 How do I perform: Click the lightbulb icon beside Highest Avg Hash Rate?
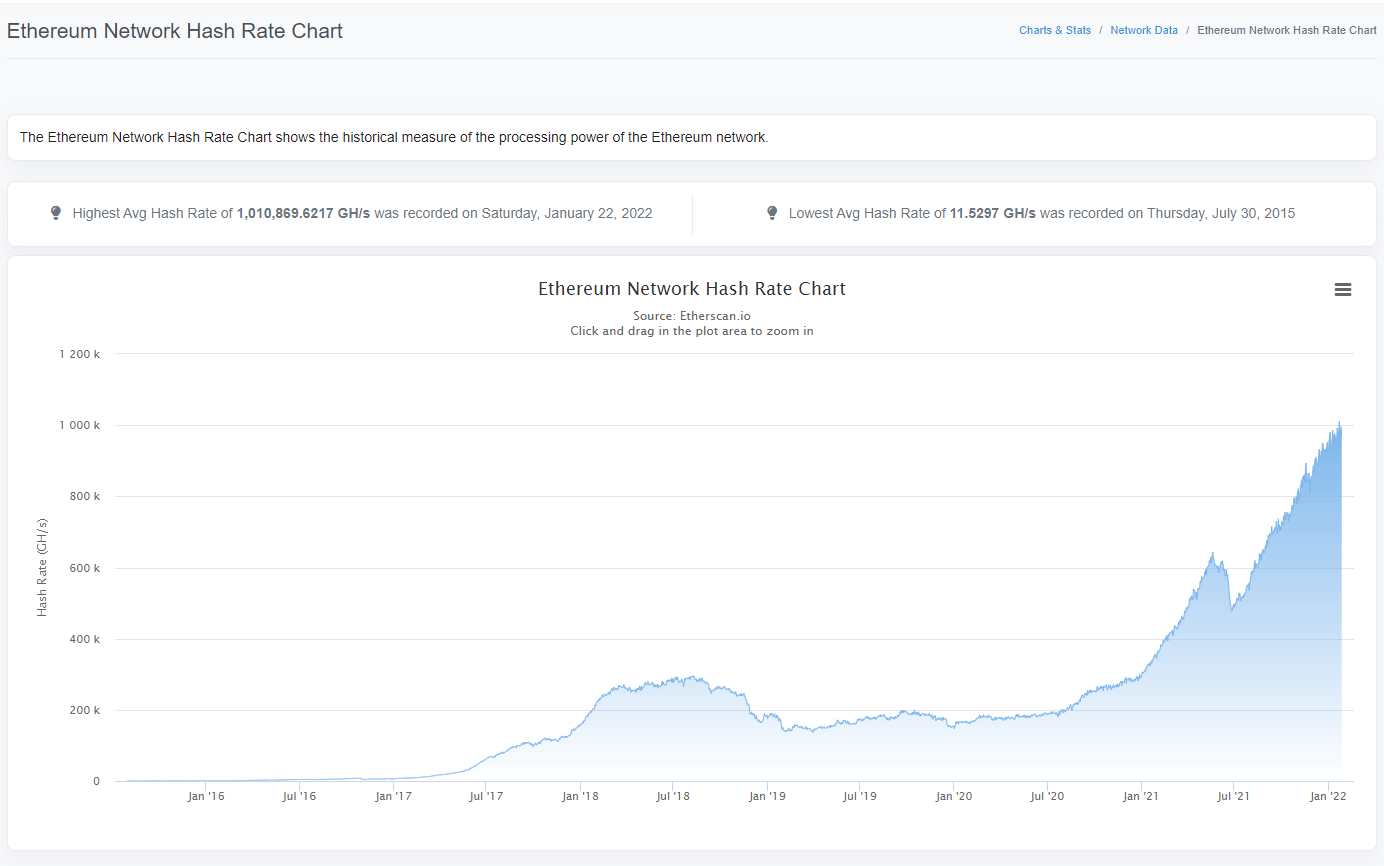click(x=56, y=213)
